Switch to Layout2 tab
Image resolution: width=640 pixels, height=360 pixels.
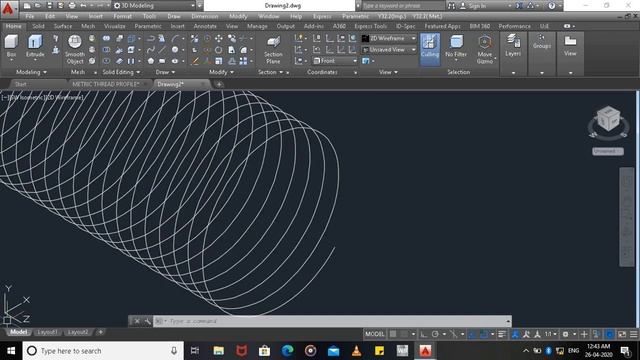click(x=78, y=332)
